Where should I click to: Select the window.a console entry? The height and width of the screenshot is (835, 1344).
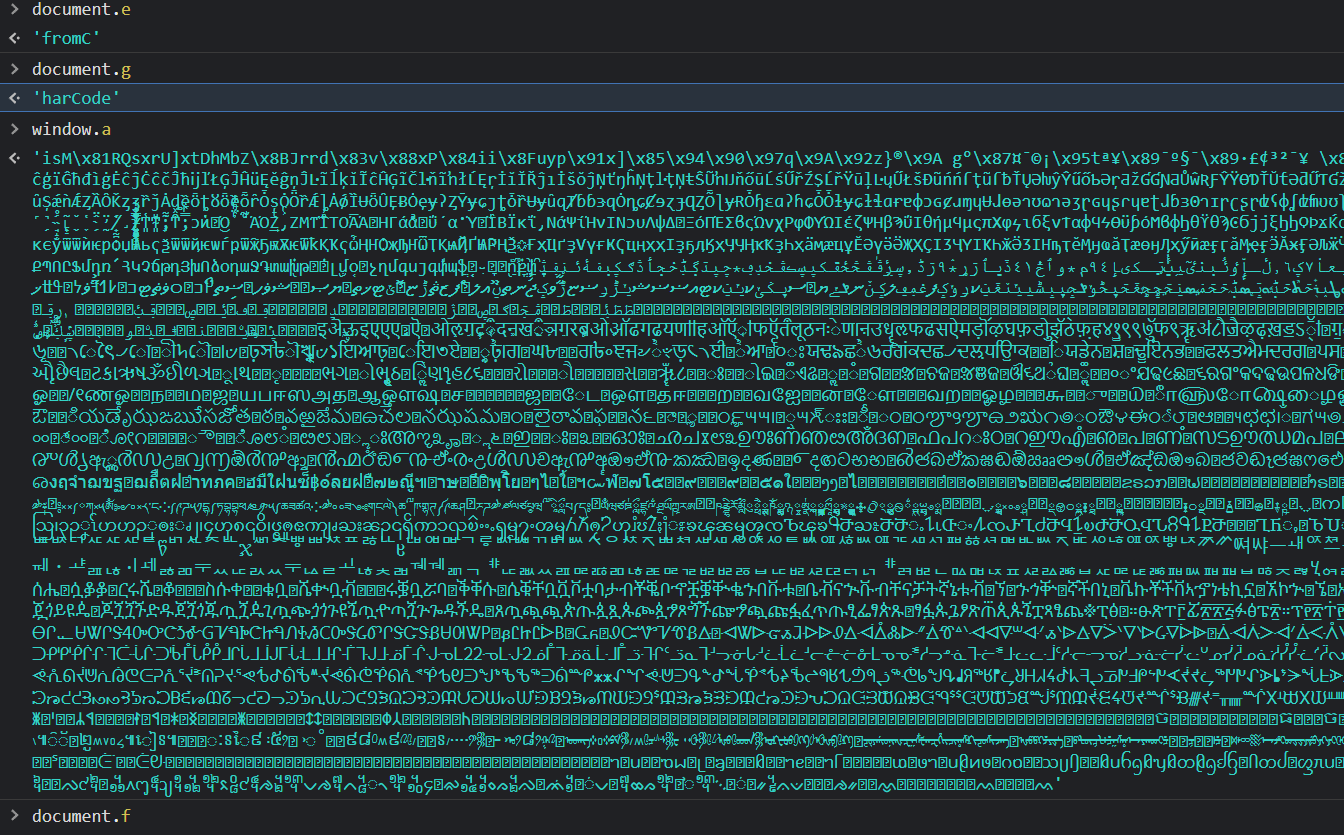(71, 129)
